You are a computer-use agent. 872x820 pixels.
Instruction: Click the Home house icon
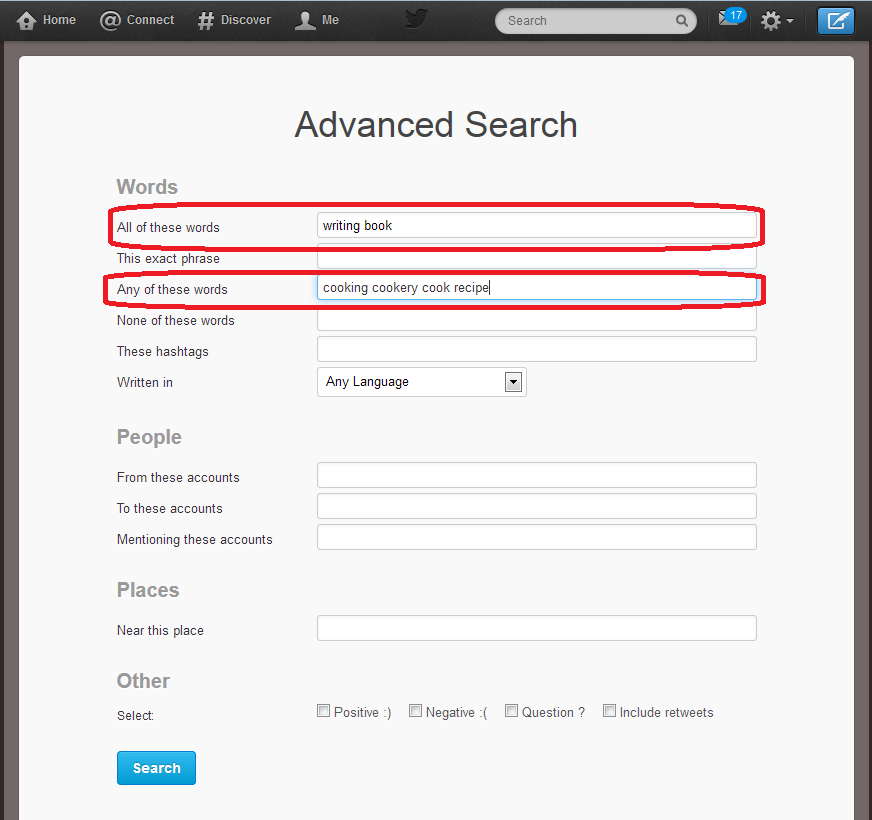pos(27,21)
